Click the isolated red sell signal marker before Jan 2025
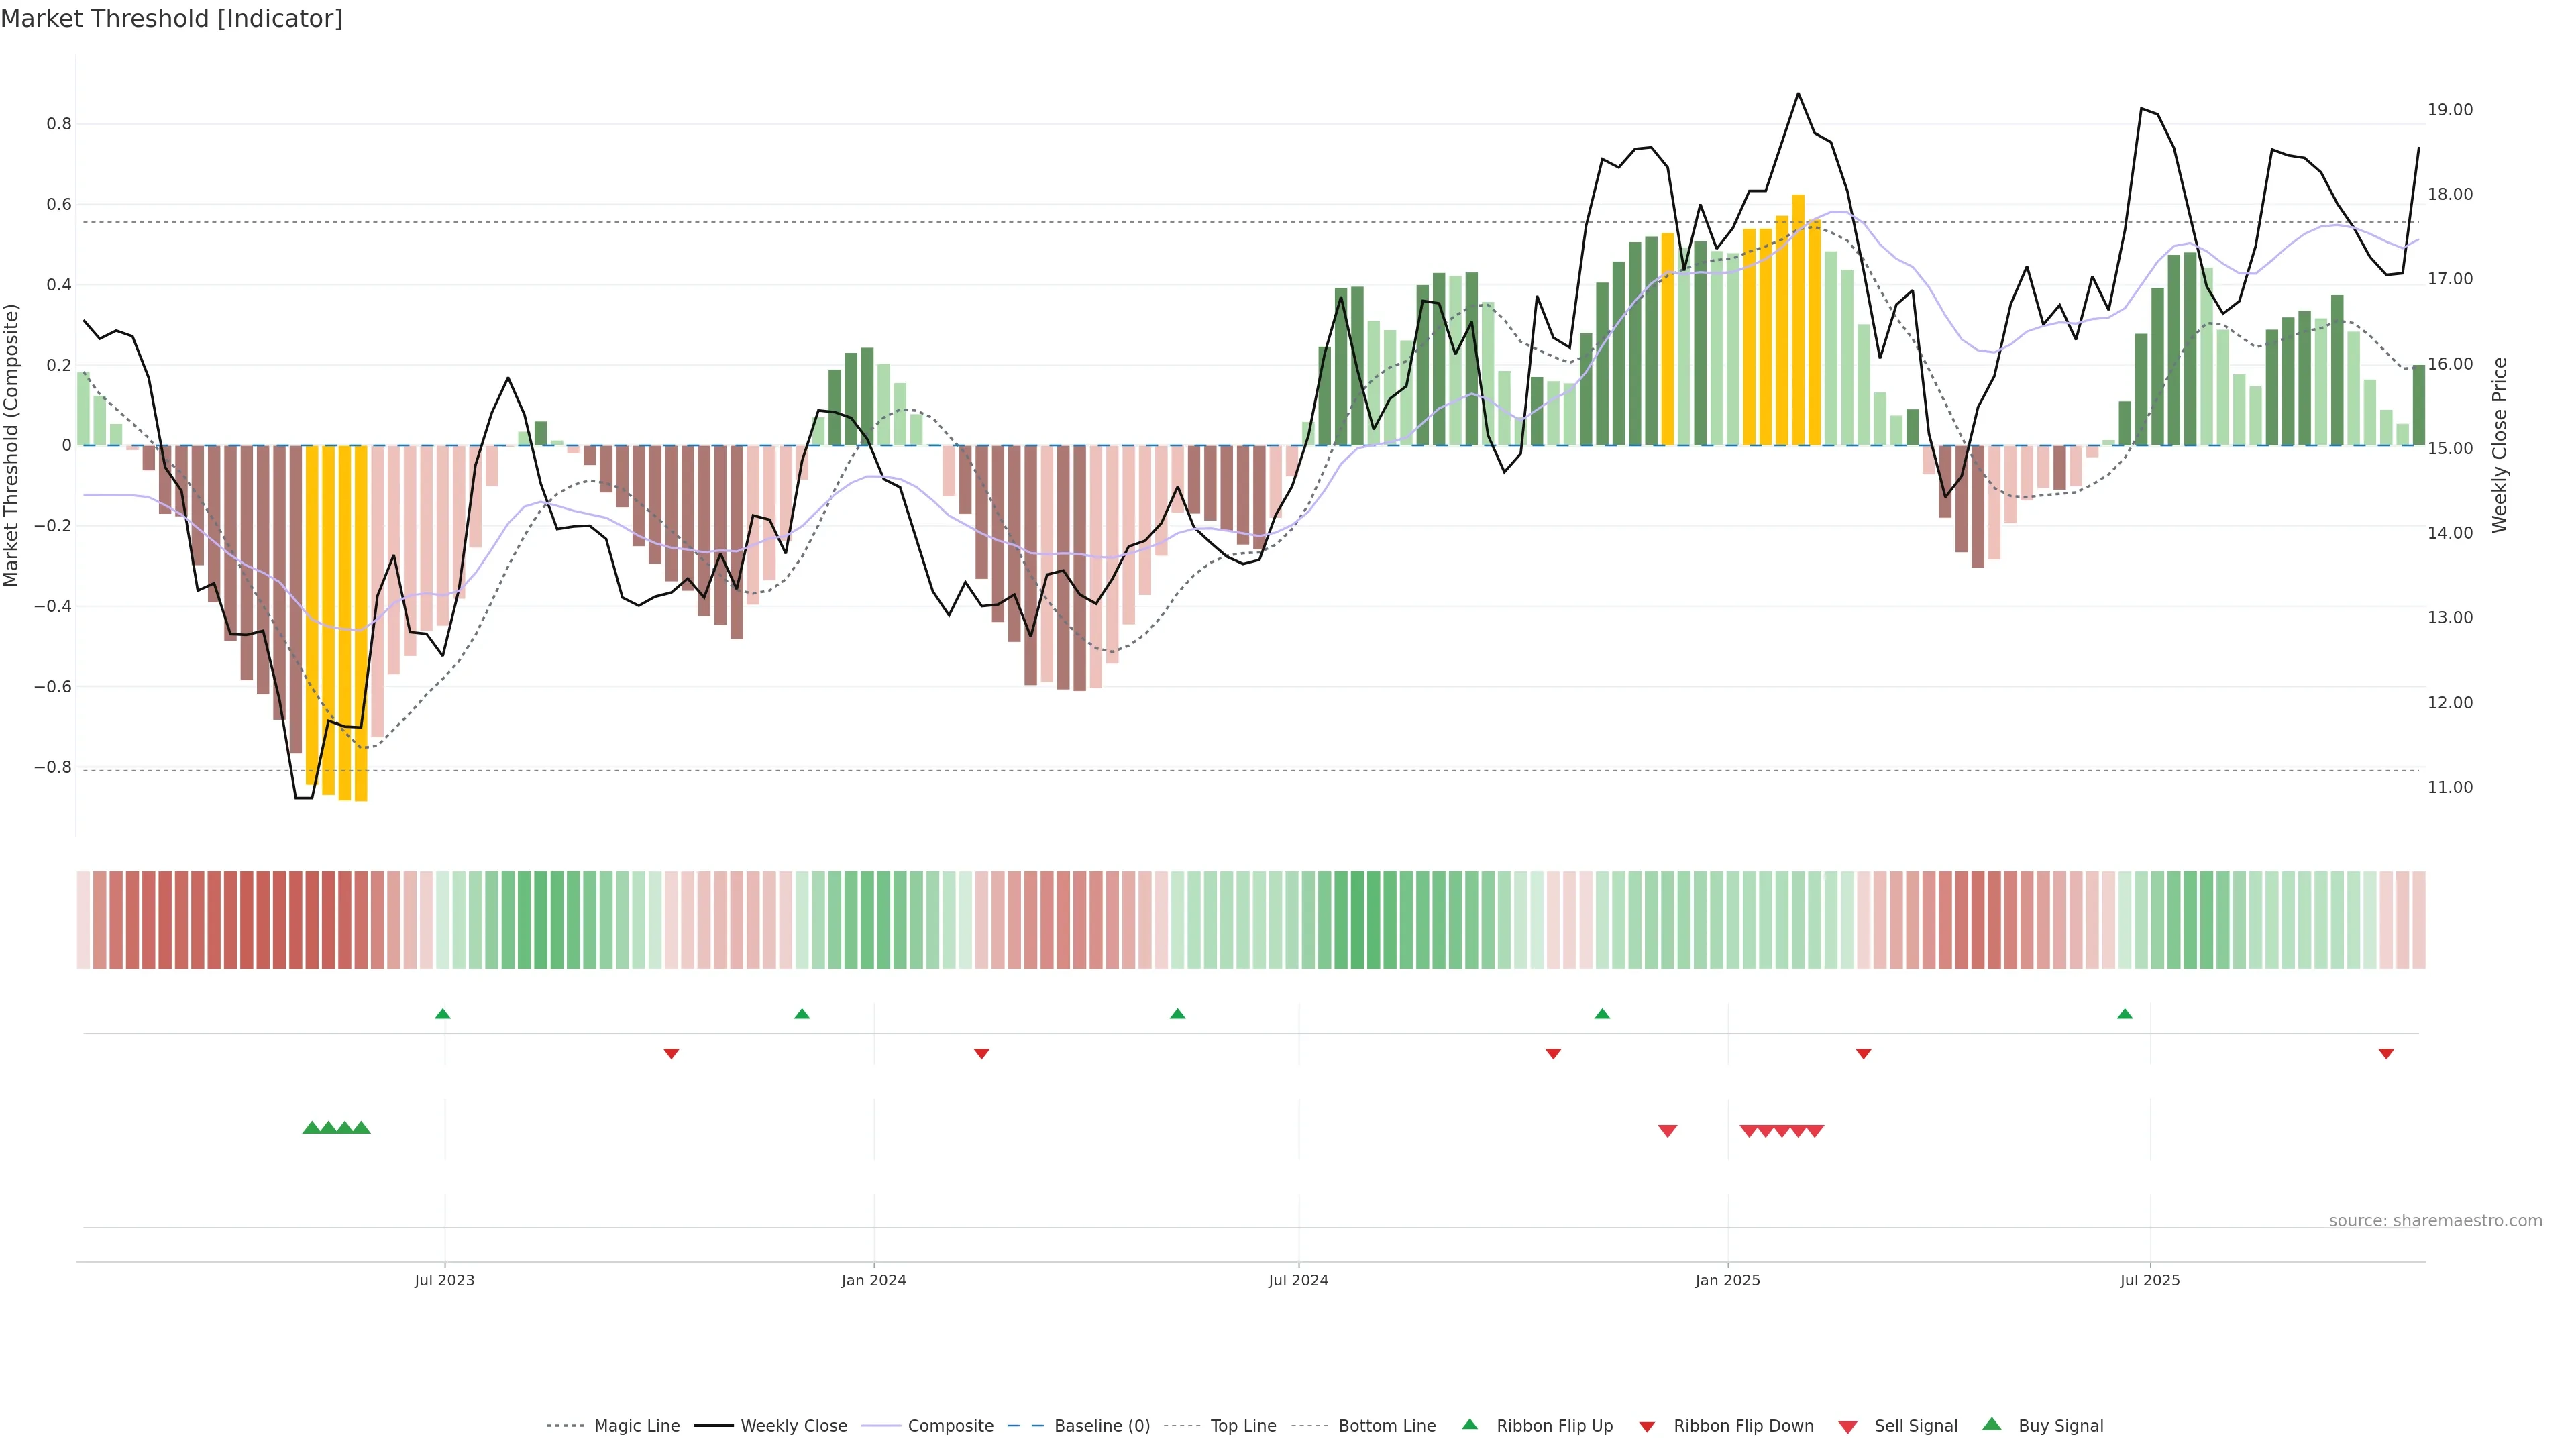Image resolution: width=2576 pixels, height=1449 pixels. (x=1667, y=1131)
